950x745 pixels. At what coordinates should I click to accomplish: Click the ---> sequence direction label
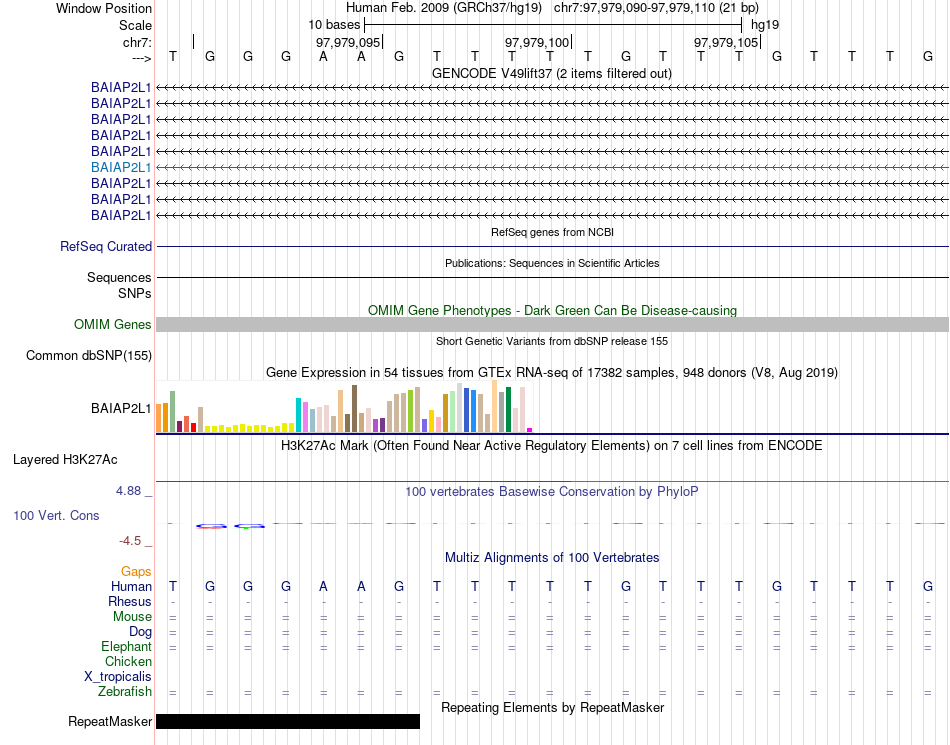(142, 58)
